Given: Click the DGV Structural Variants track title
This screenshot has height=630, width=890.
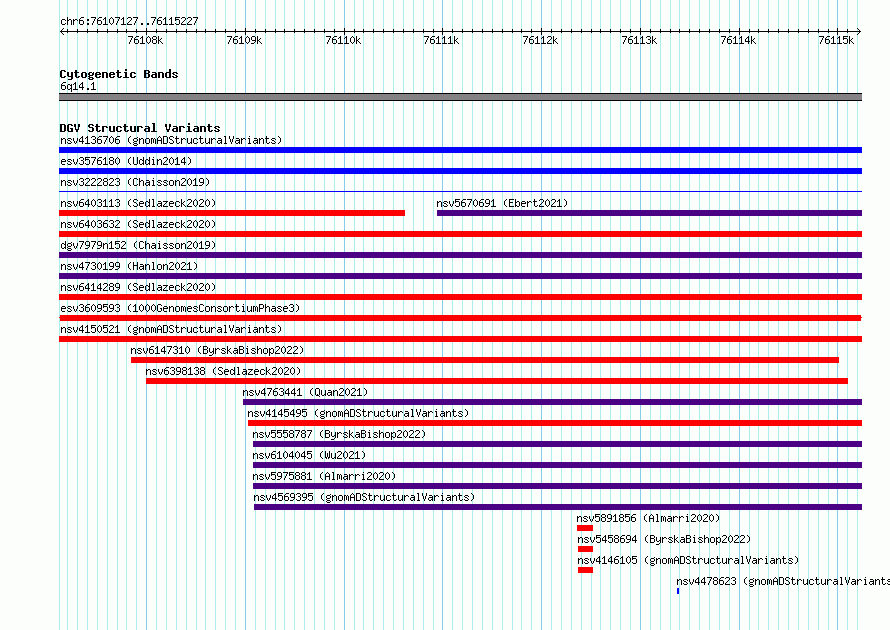Looking at the screenshot, I should (140, 128).
